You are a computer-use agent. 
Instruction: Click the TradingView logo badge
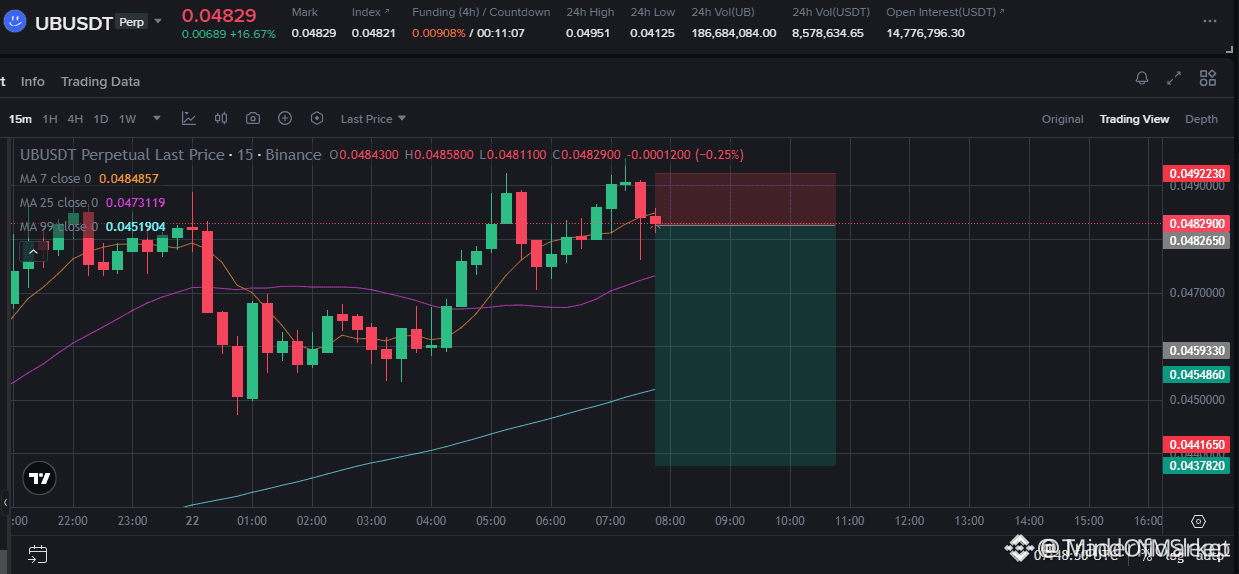39,479
